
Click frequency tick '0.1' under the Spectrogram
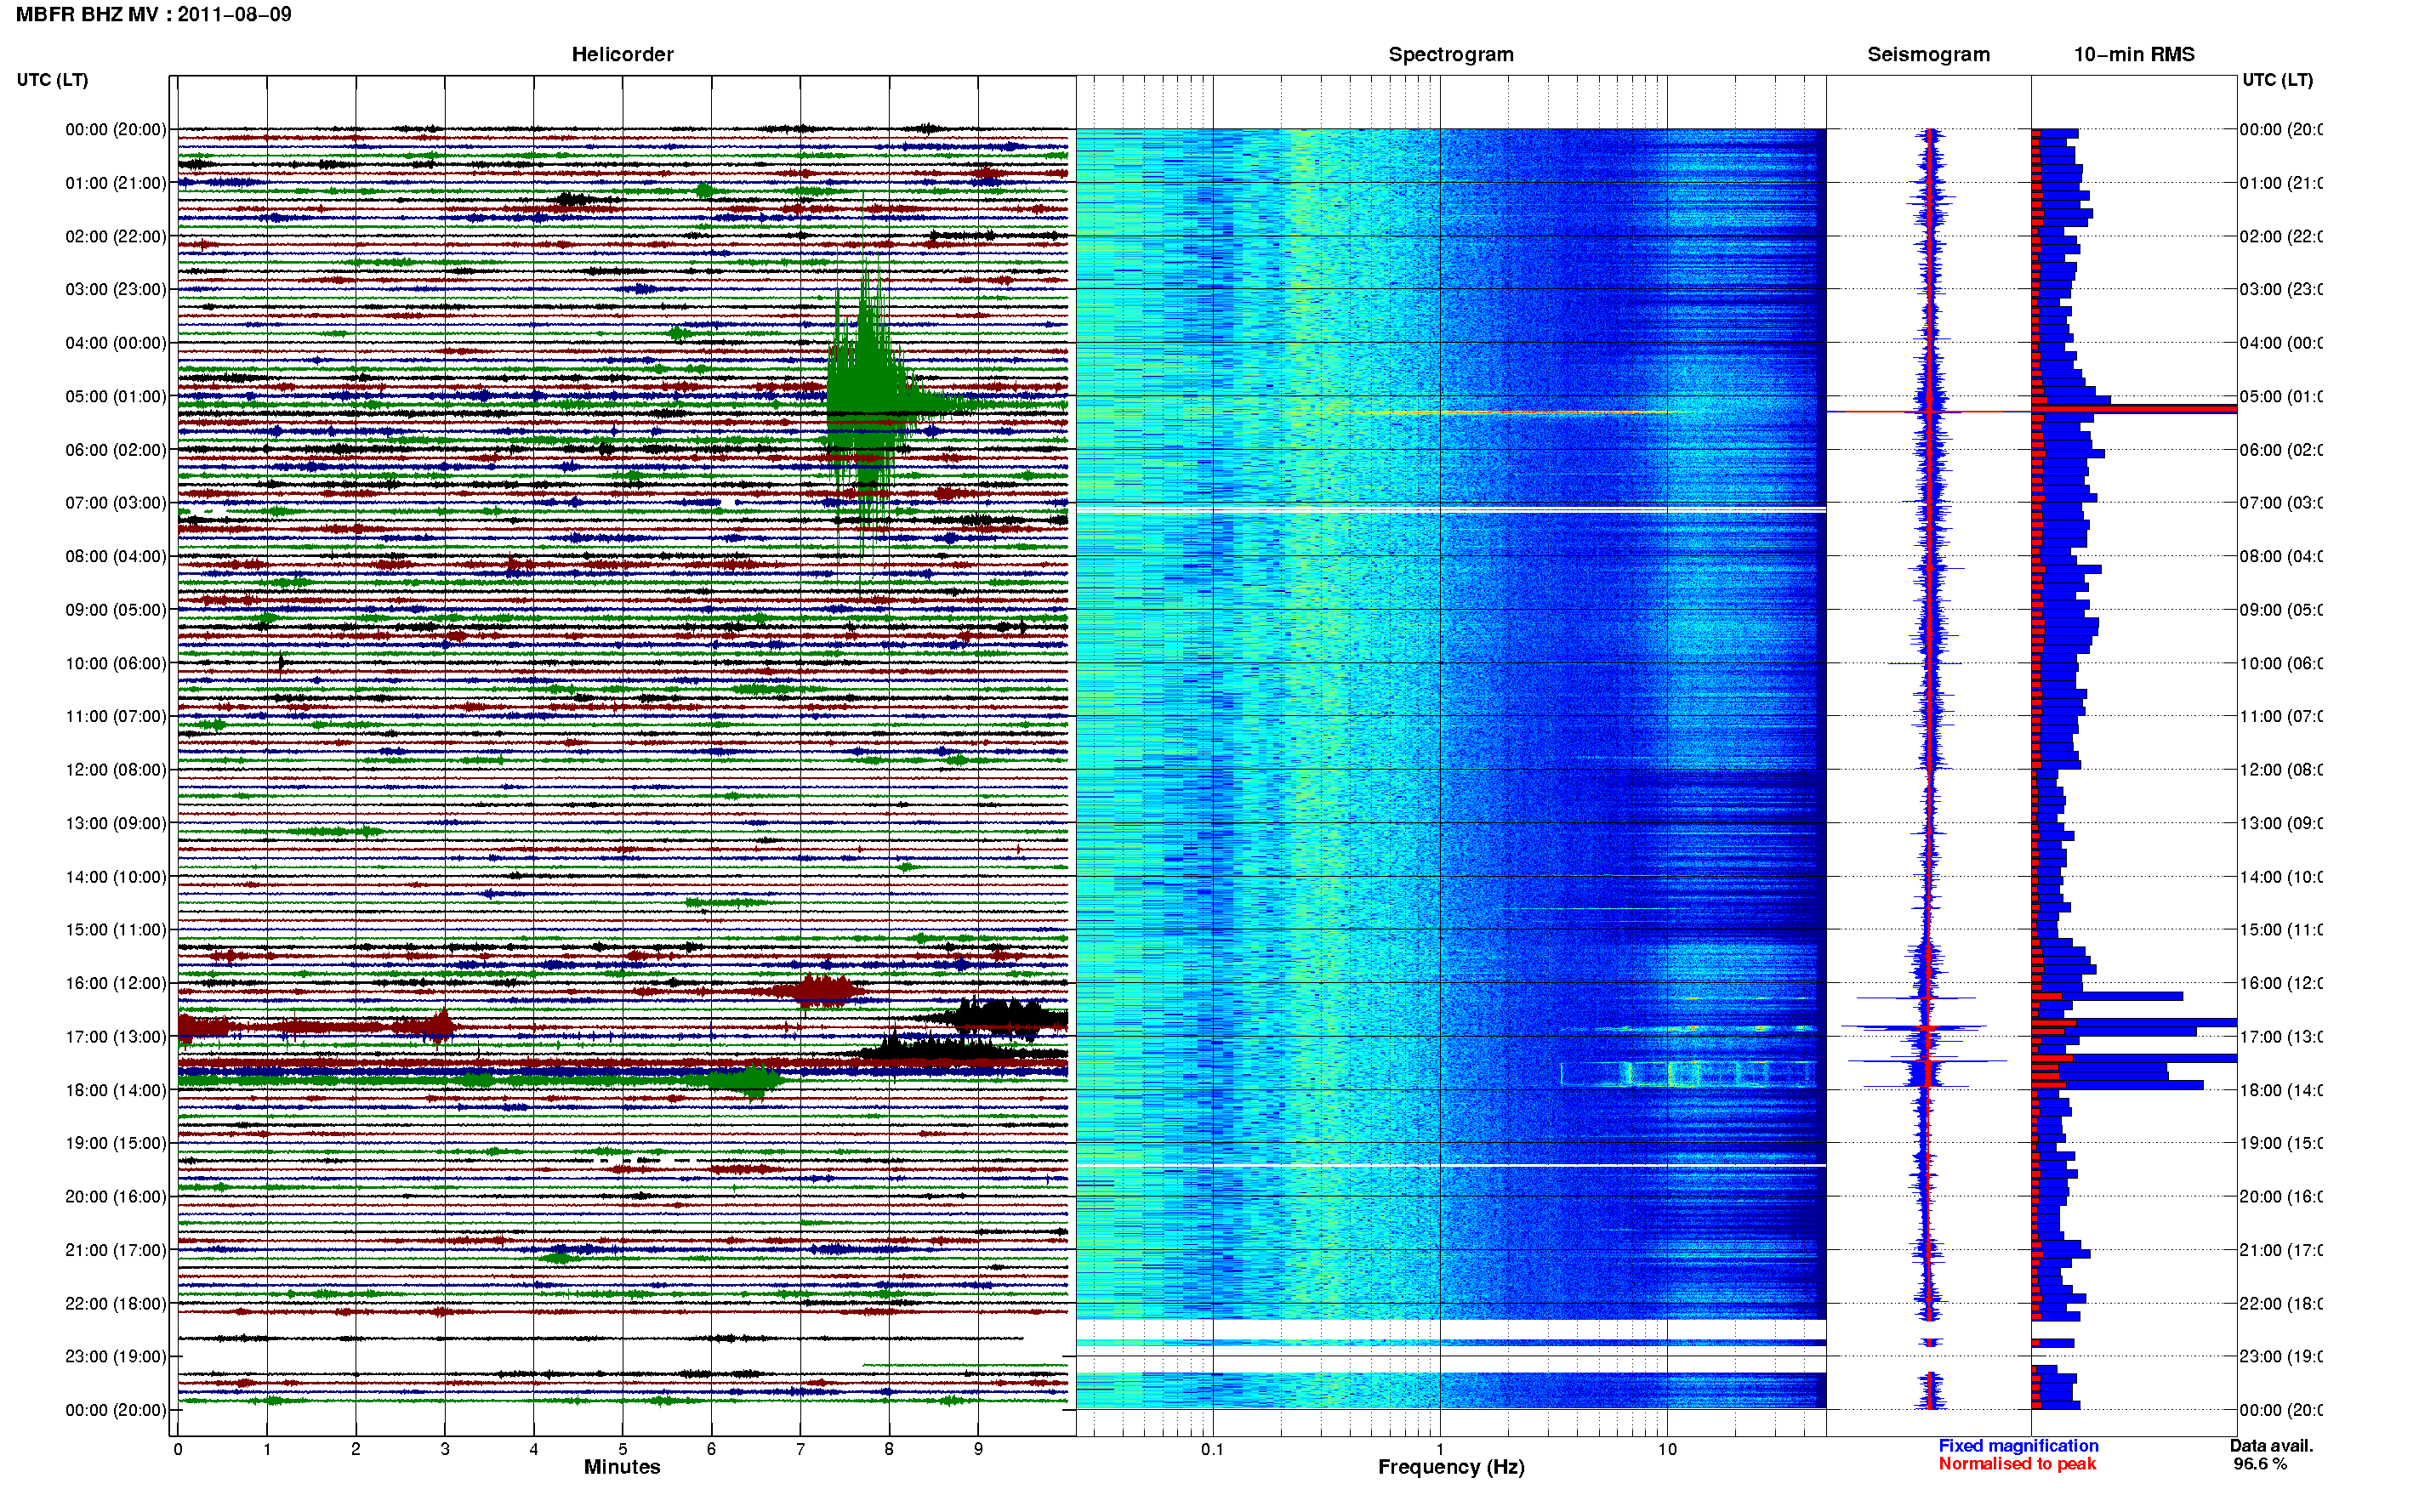click(x=1212, y=1448)
